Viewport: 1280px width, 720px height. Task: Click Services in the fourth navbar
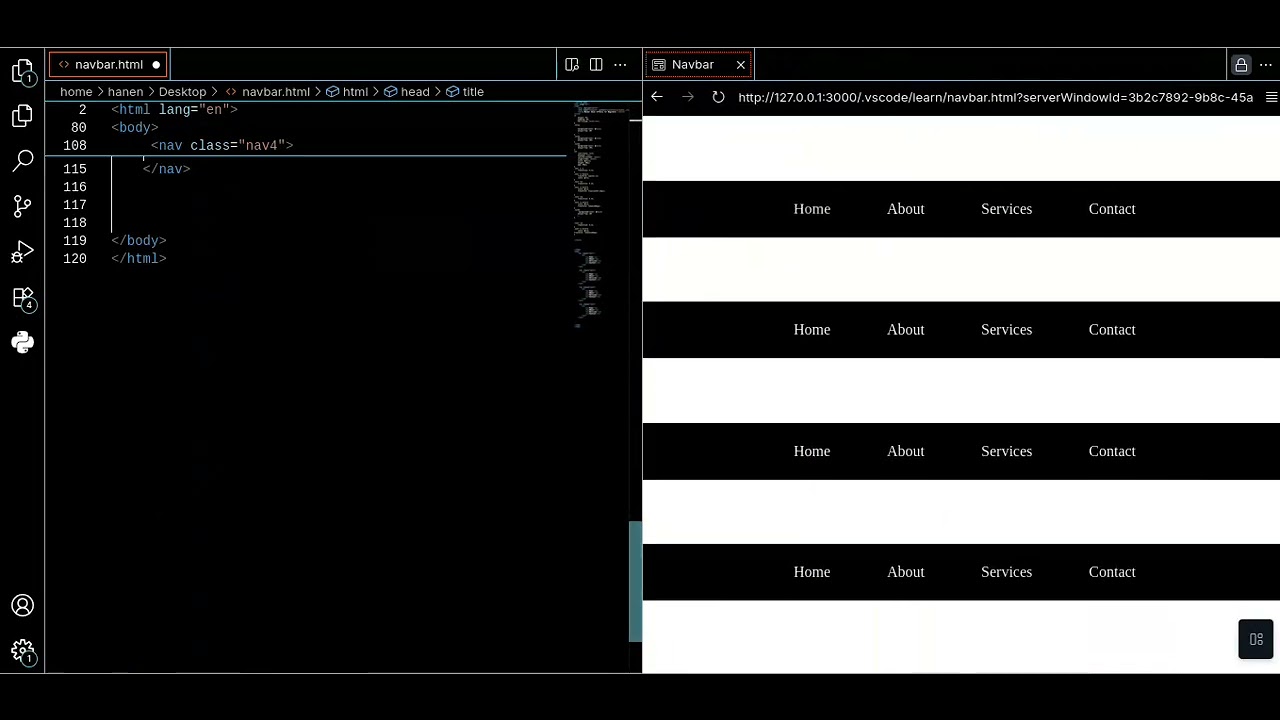point(1006,572)
